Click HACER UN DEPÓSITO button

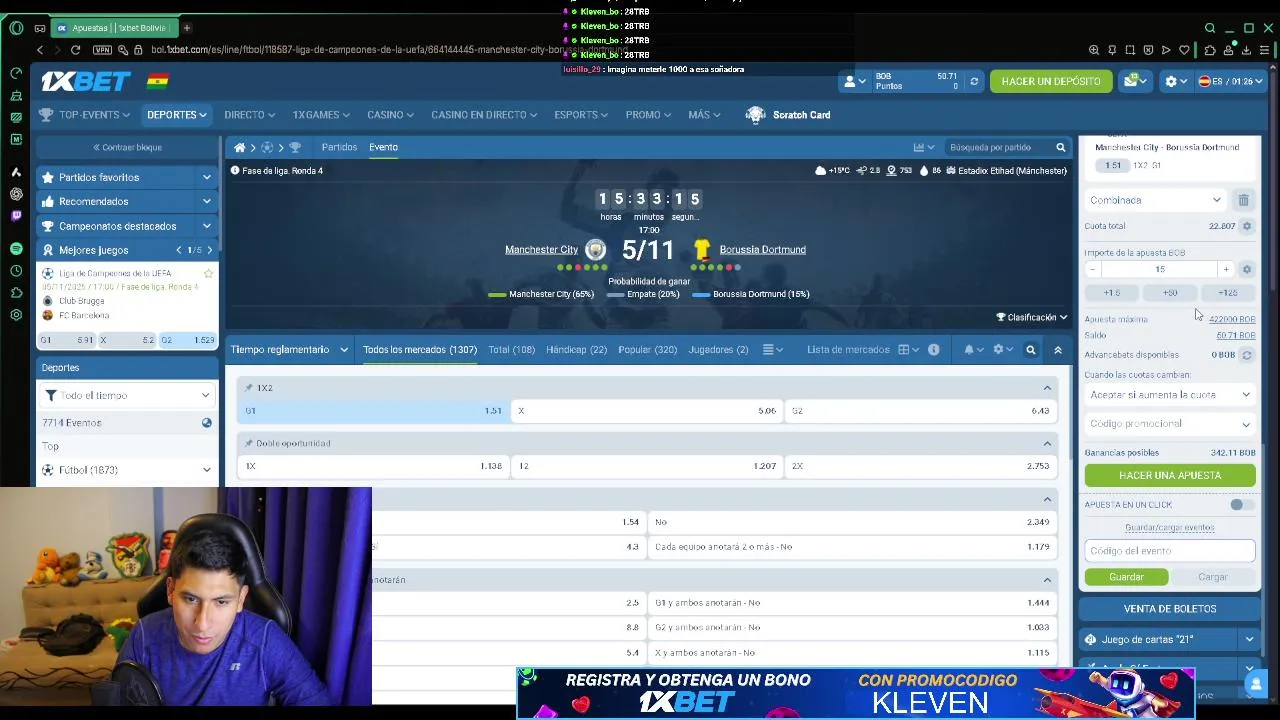coord(1050,81)
